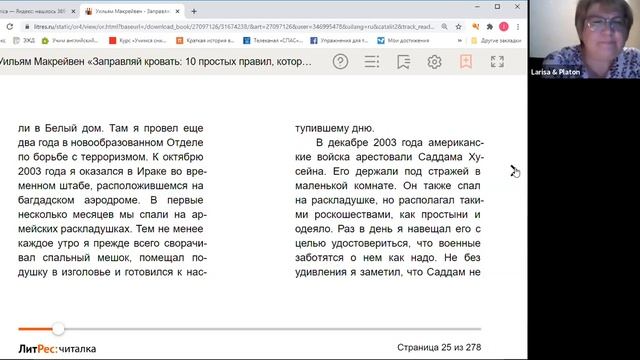Click the reading progress slider track

[x=250, y=329]
